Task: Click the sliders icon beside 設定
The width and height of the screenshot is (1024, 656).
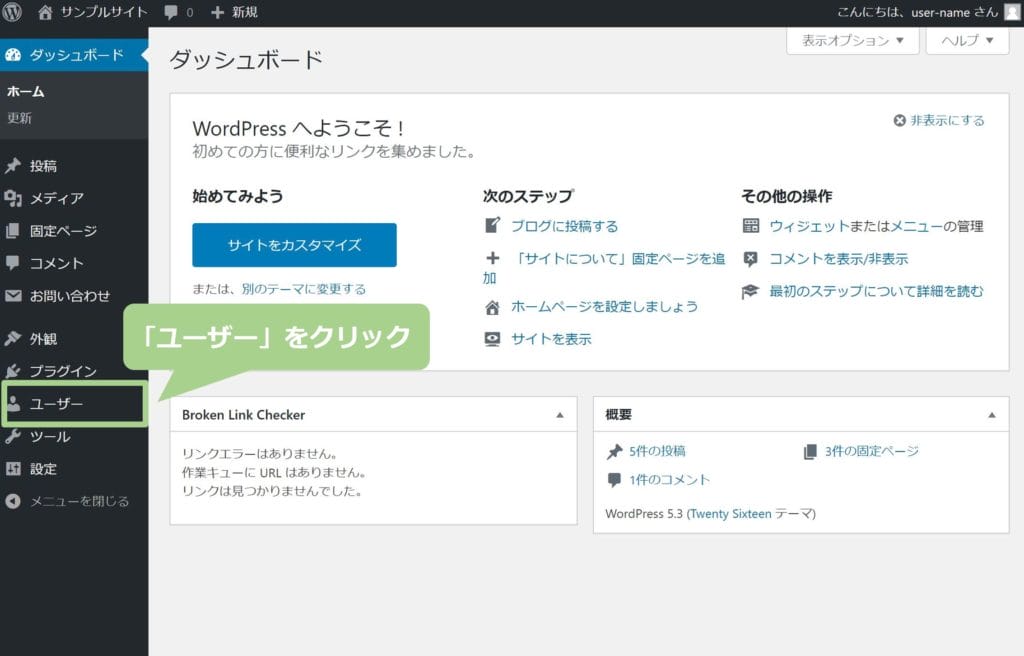Action: 13,468
